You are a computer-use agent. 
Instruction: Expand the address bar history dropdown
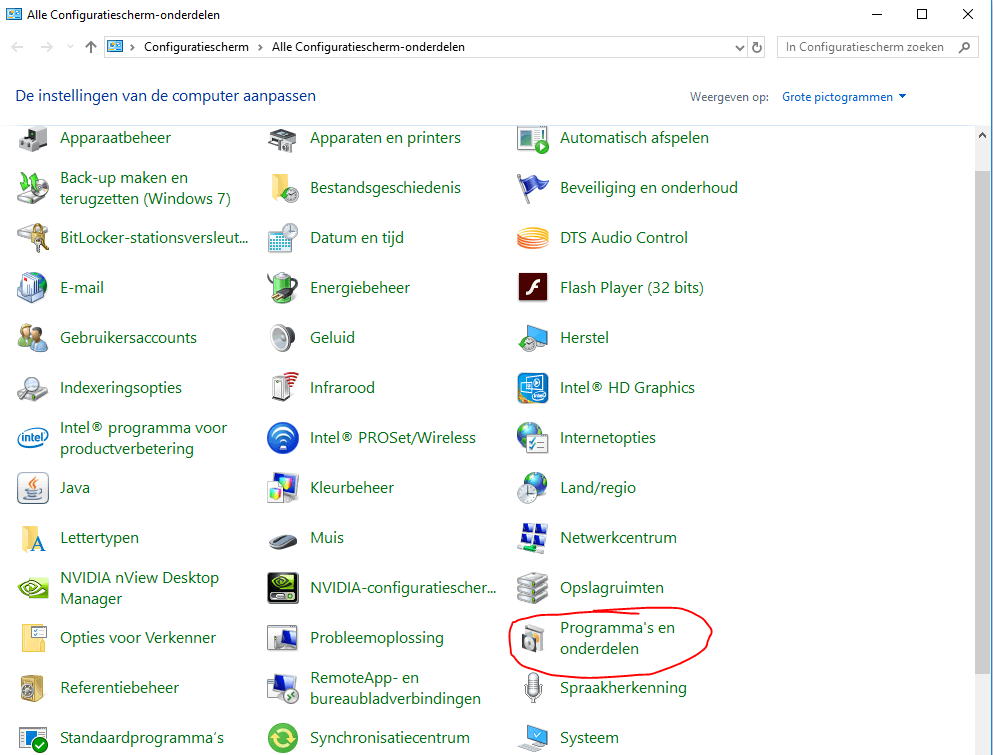coord(739,48)
